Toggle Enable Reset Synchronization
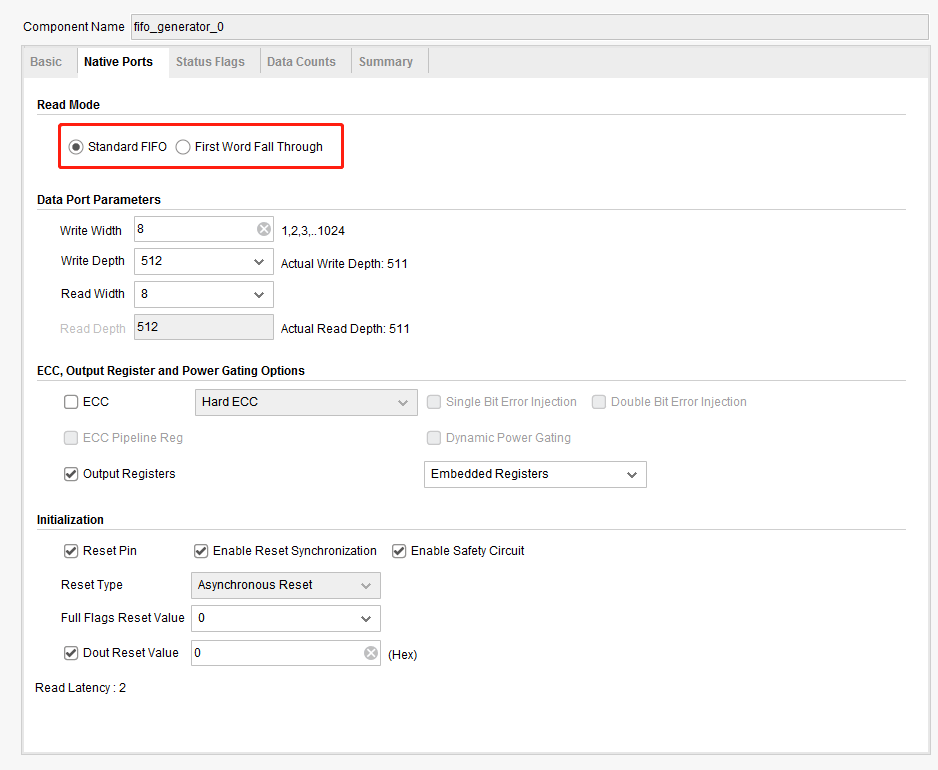The height and width of the screenshot is (770, 938). click(201, 550)
